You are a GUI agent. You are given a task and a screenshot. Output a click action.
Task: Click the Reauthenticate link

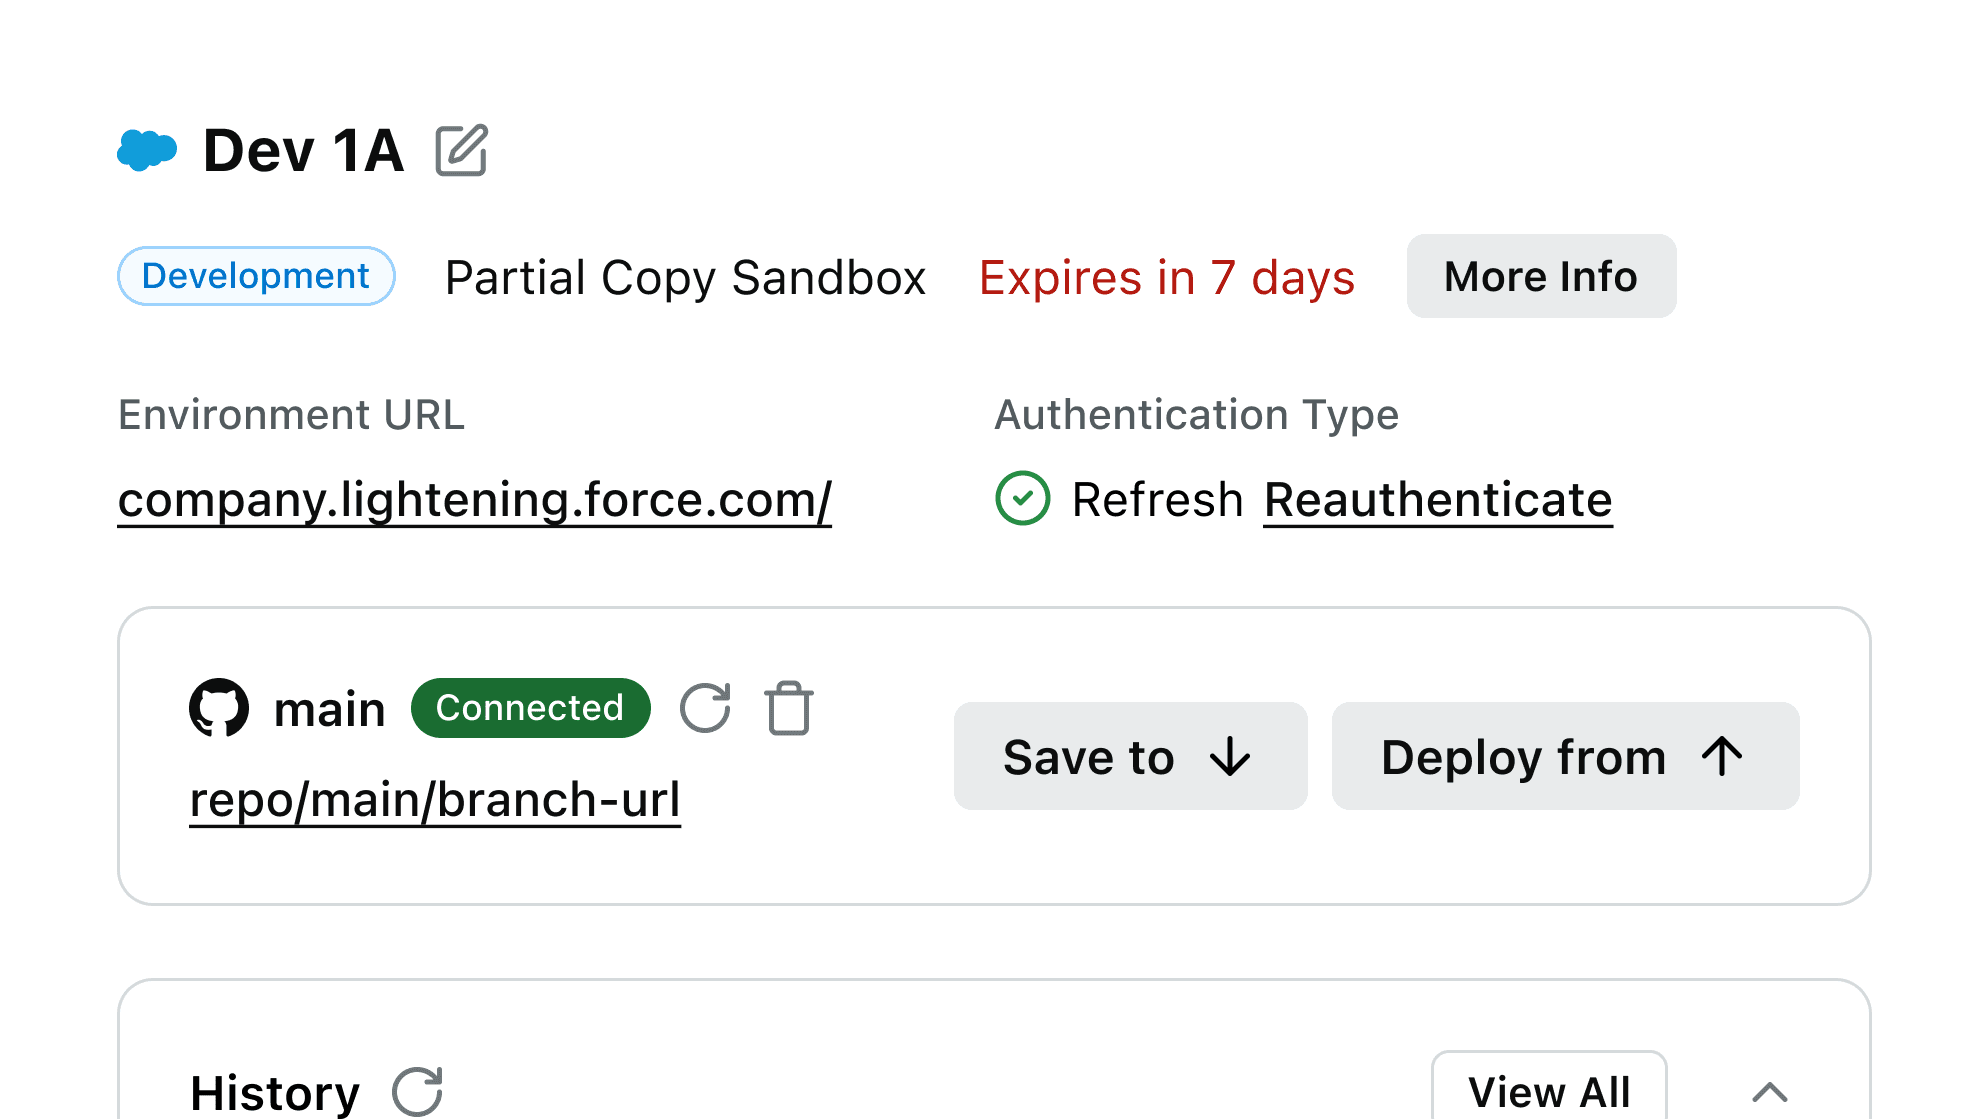[x=1437, y=499]
